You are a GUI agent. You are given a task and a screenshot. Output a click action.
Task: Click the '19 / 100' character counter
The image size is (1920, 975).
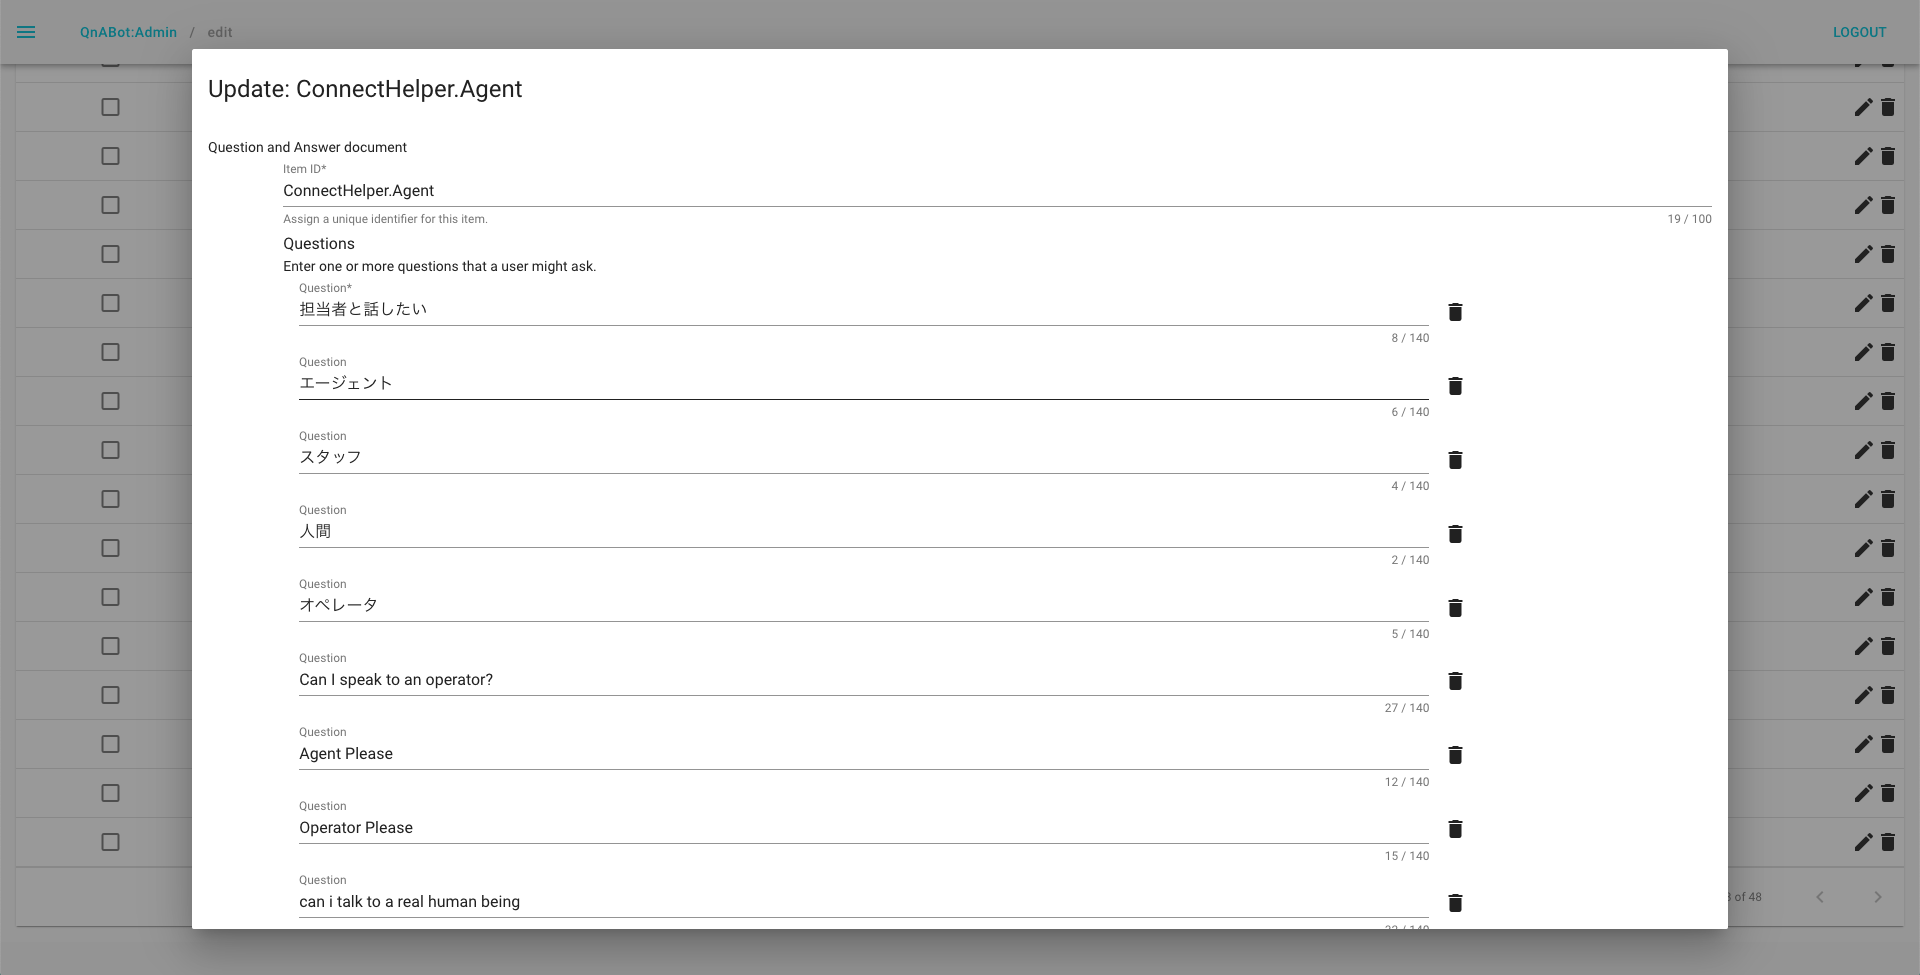click(1689, 219)
